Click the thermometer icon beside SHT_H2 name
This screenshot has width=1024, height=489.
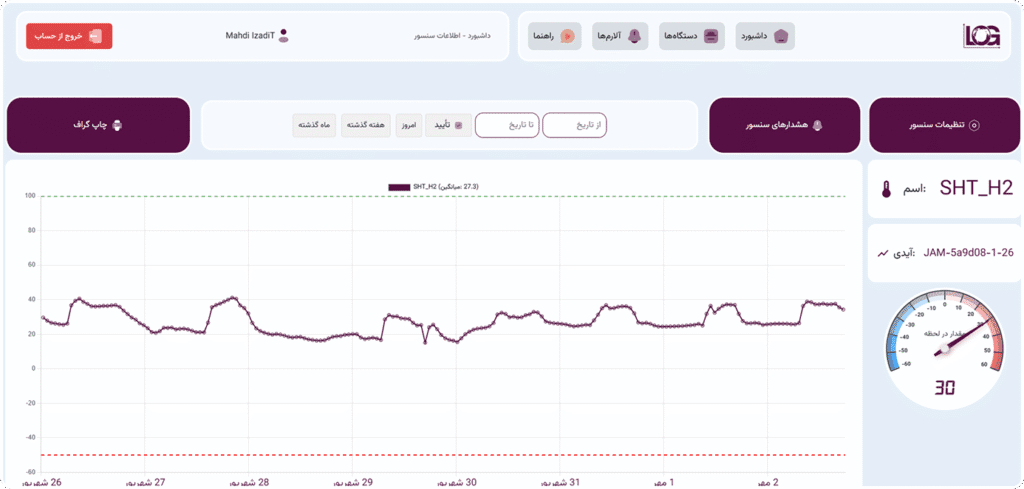886,189
